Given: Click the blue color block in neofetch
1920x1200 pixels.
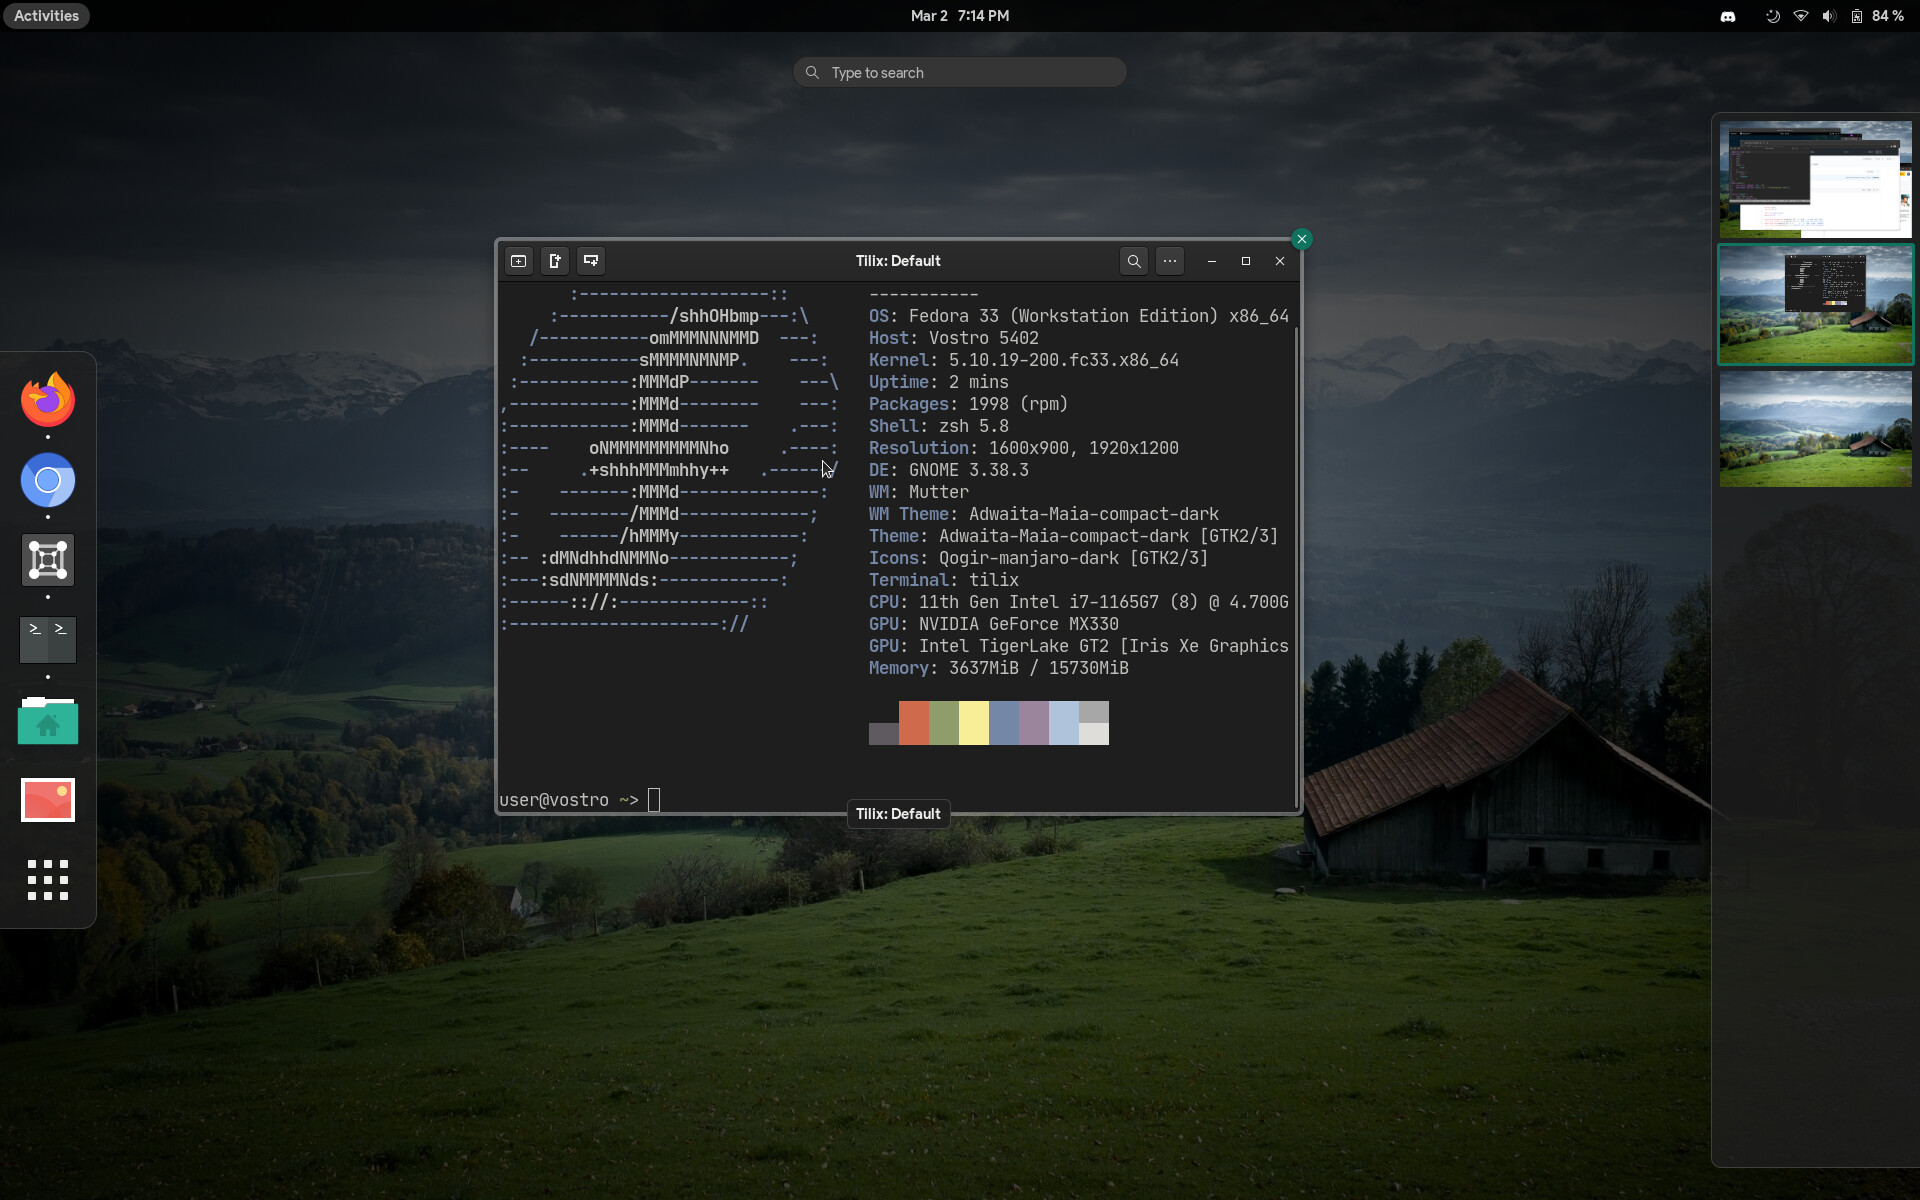Looking at the screenshot, I should pos(1004,723).
